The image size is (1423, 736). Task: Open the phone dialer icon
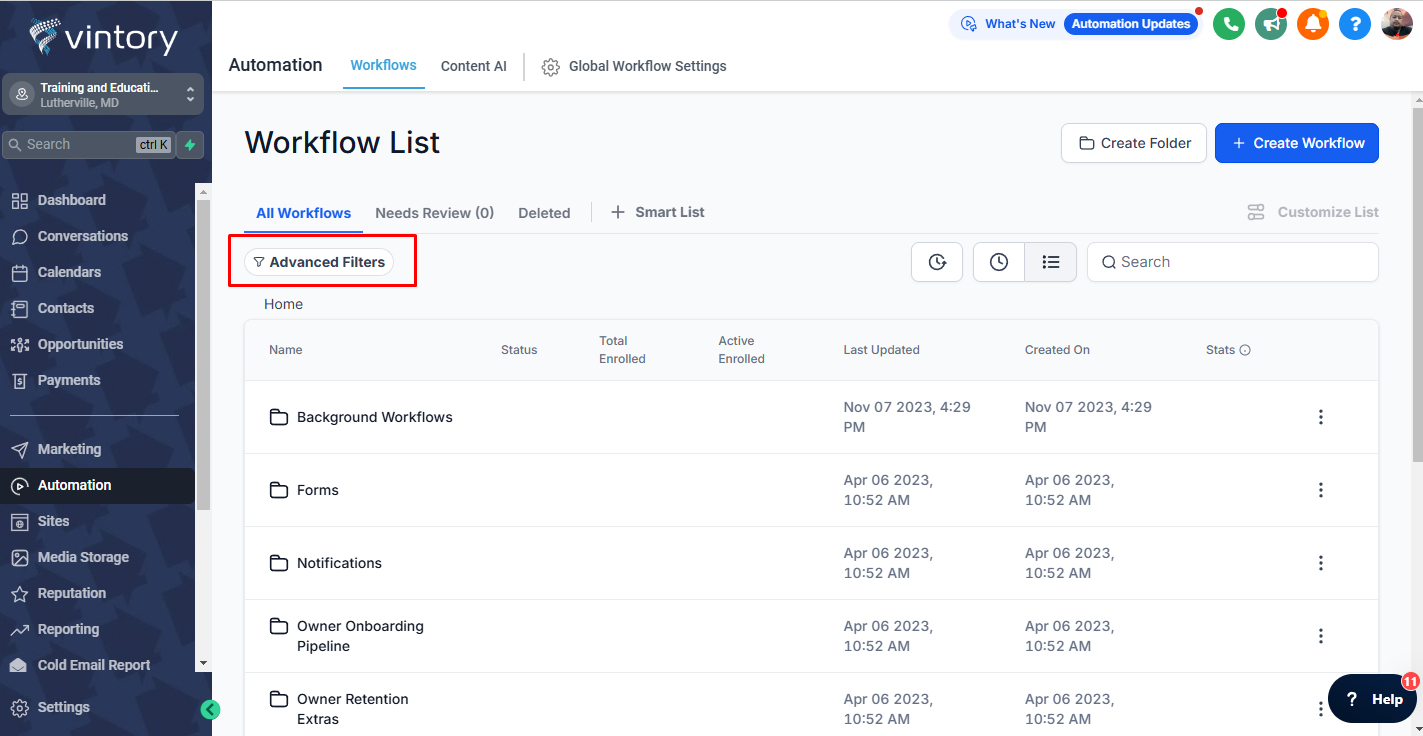pyautogui.click(x=1229, y=24)
